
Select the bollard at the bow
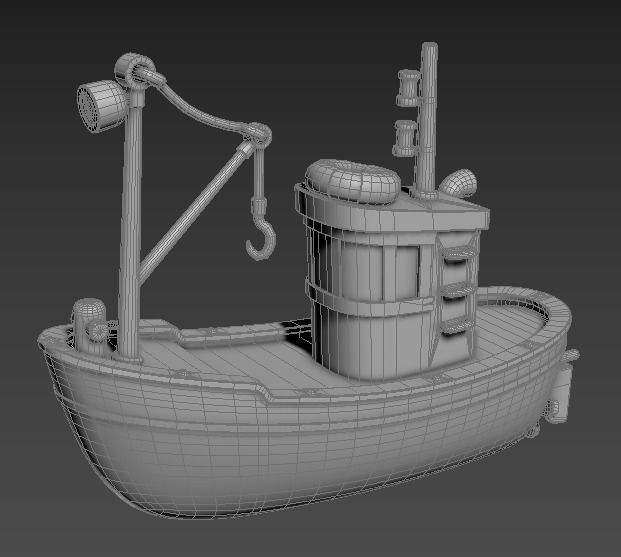click(x=90, y=327)
